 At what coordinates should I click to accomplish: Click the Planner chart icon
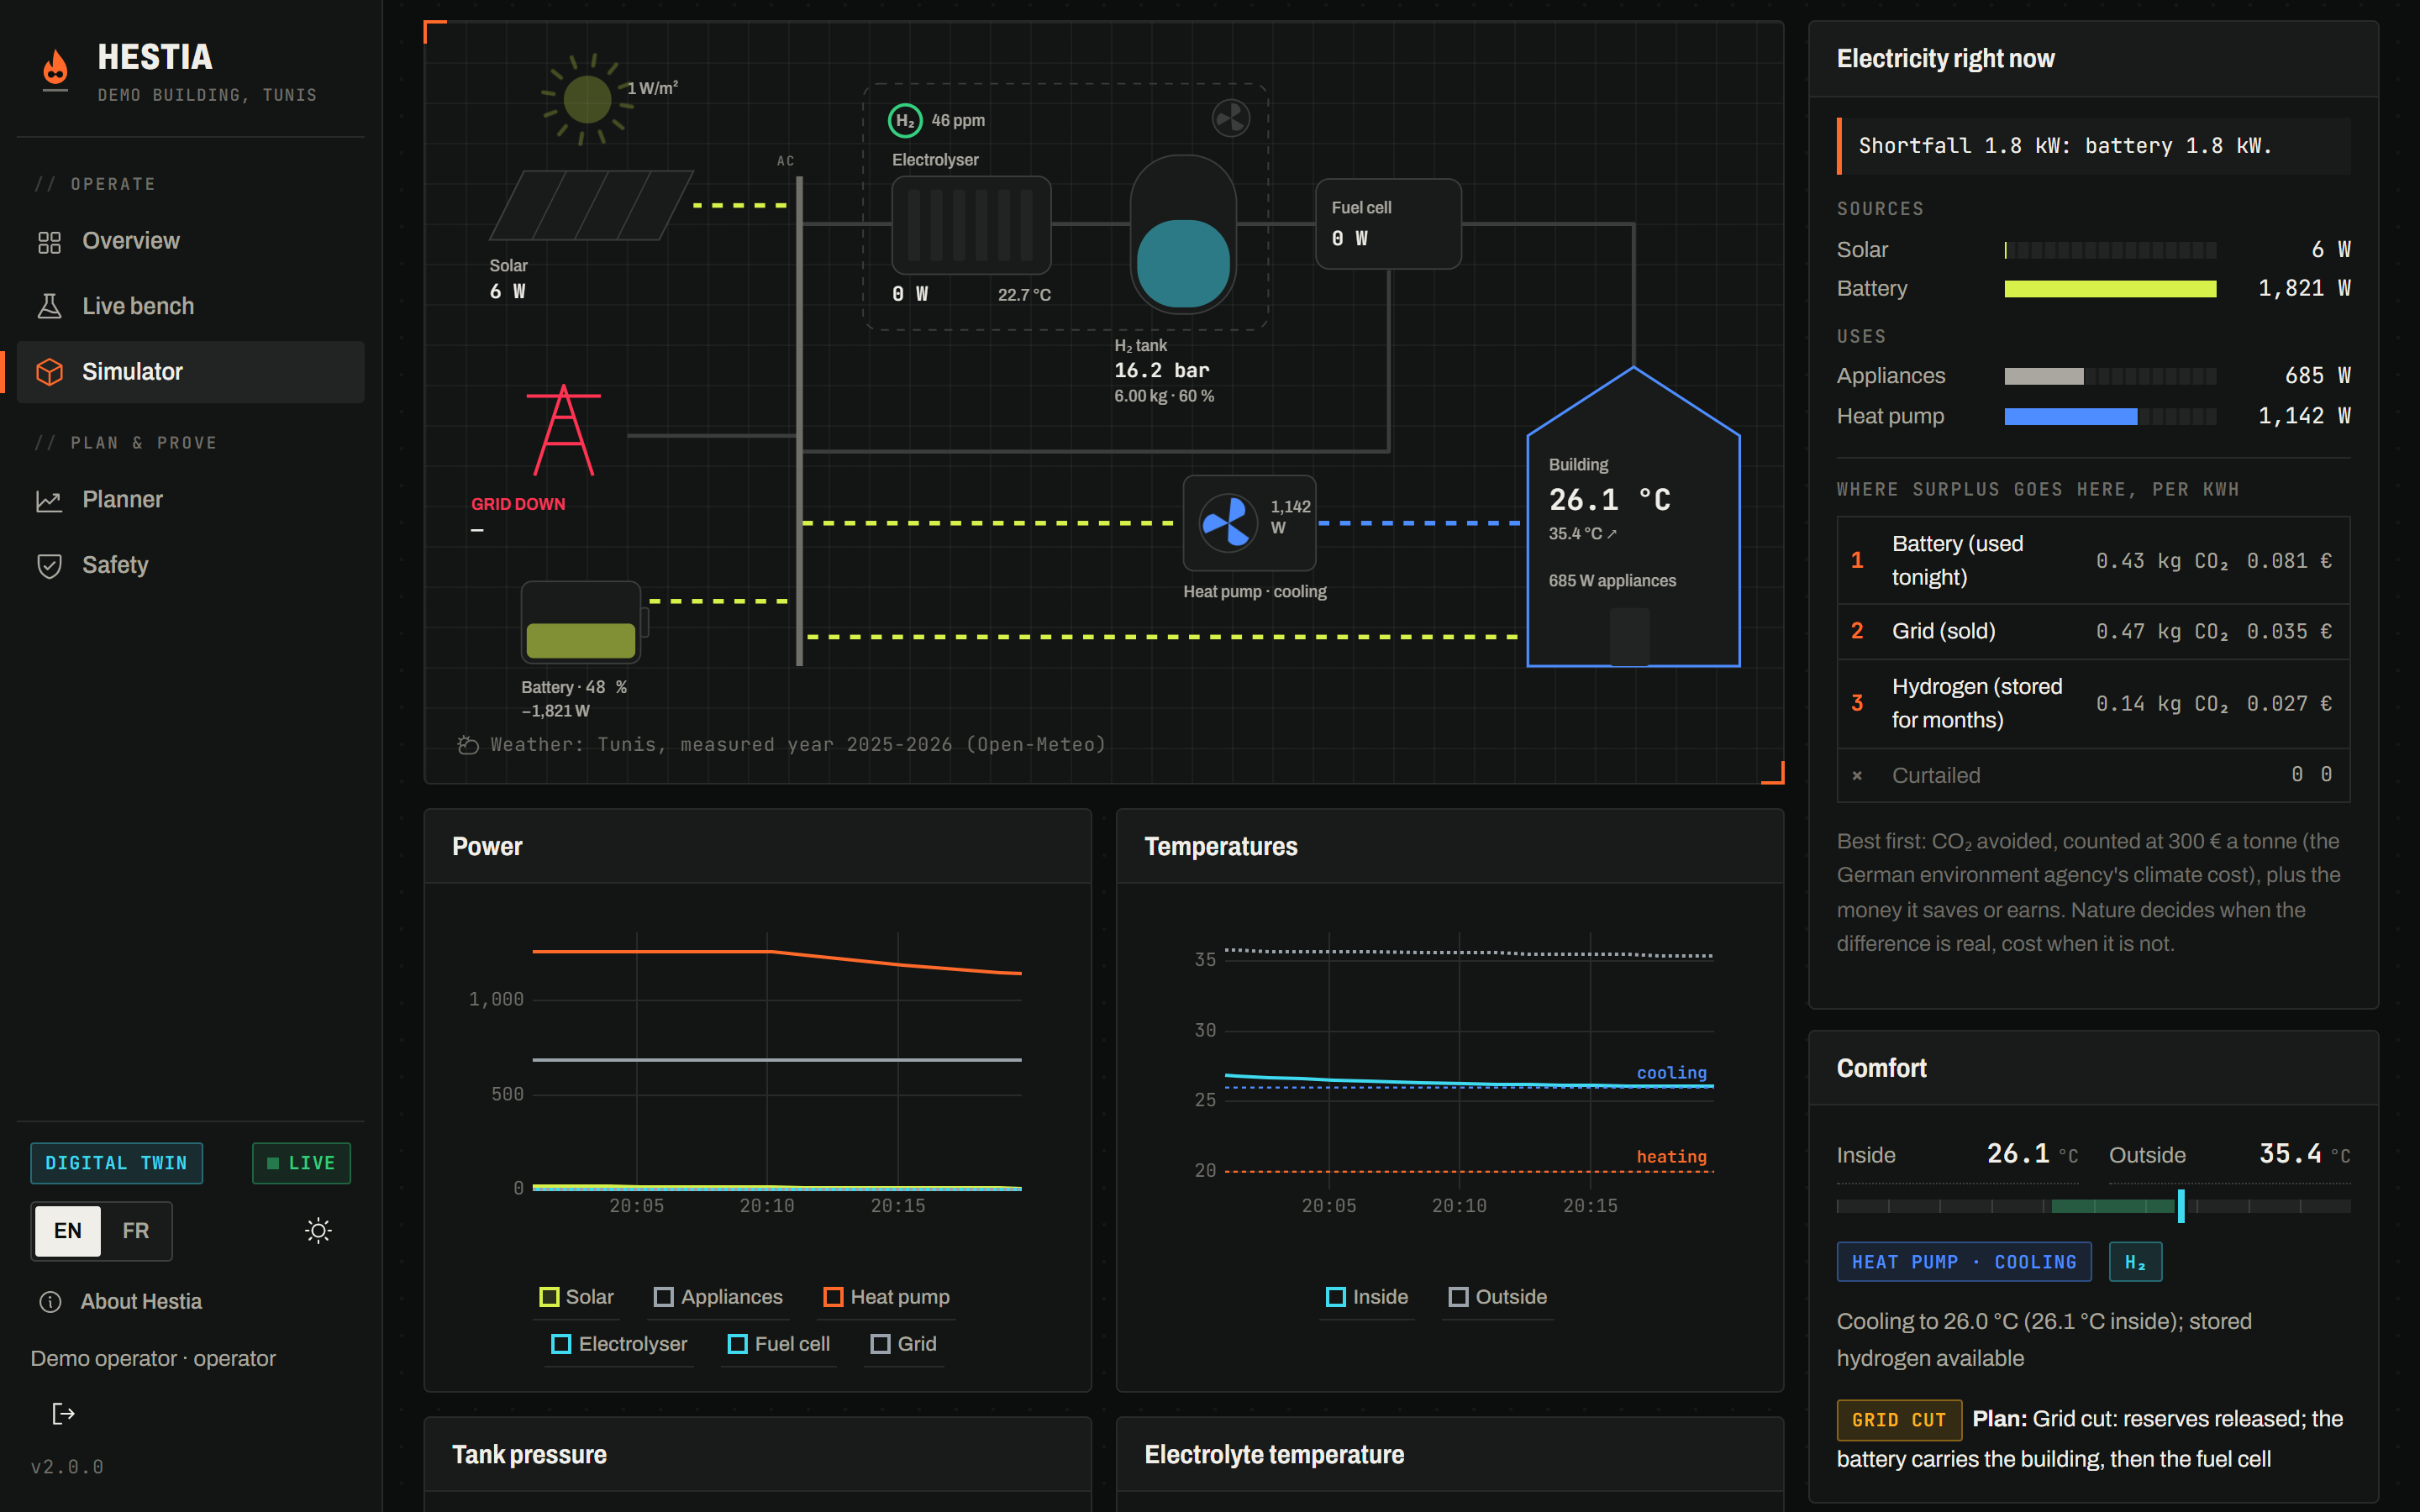[49, 500]
